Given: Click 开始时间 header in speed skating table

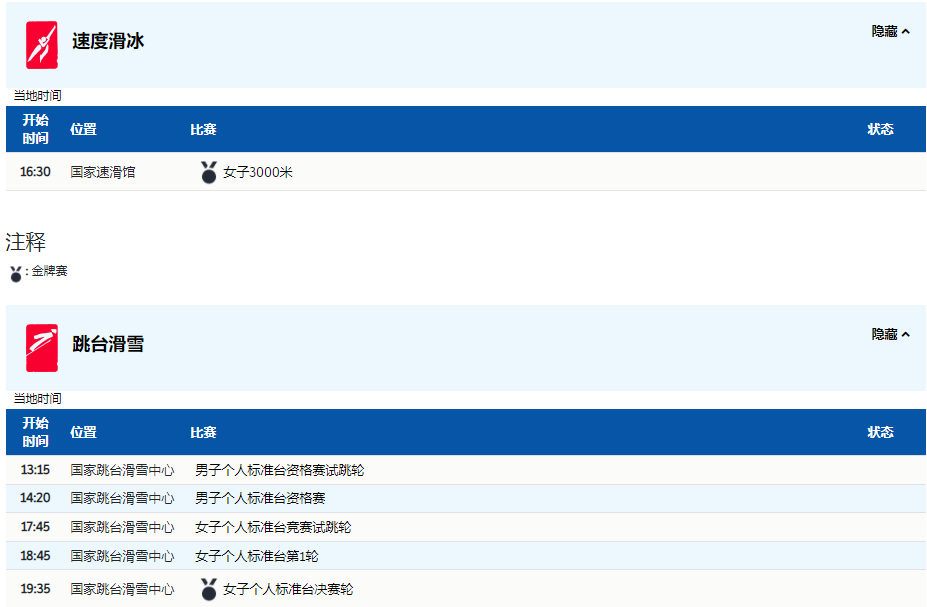Looking at the screenshot, I should tap(35, 129).
